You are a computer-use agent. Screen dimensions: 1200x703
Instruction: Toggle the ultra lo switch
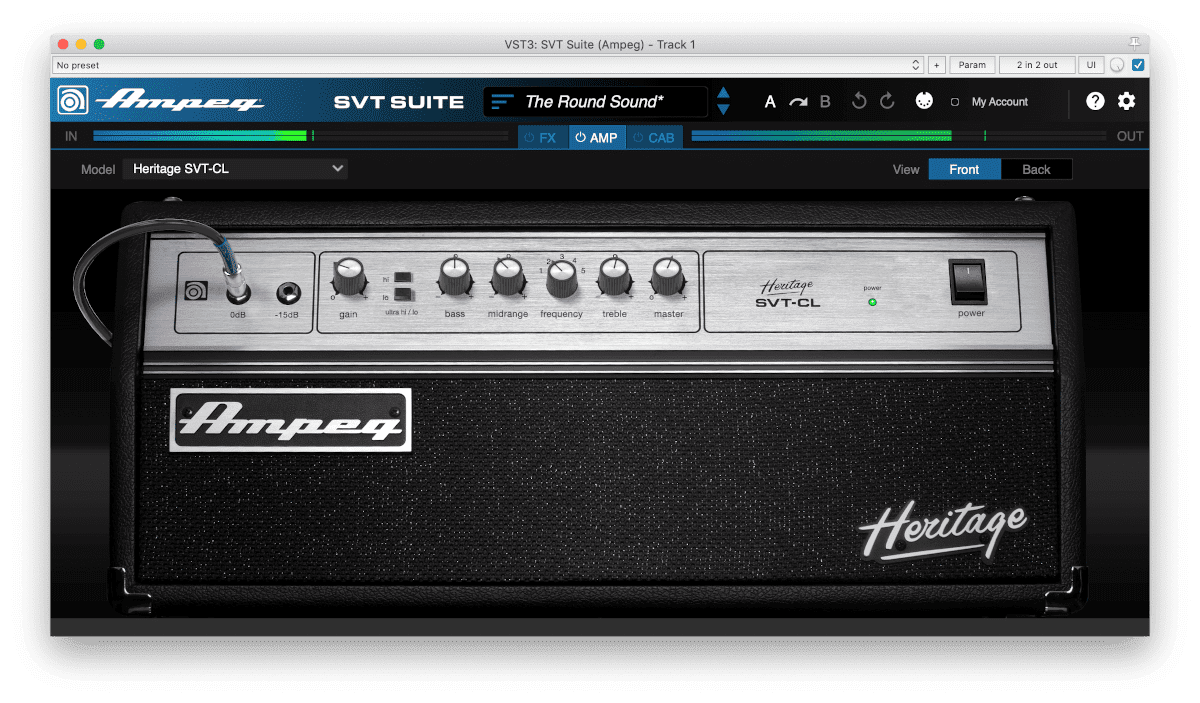tap(402, 295)
